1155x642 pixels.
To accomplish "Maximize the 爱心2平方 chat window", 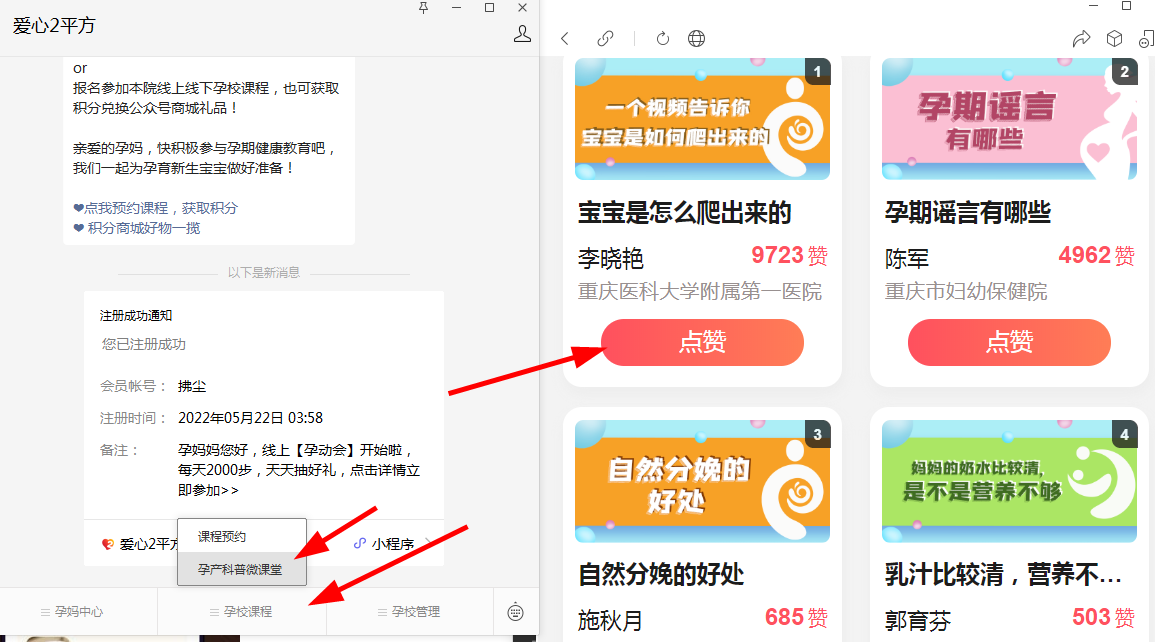I will pos(489,7).
